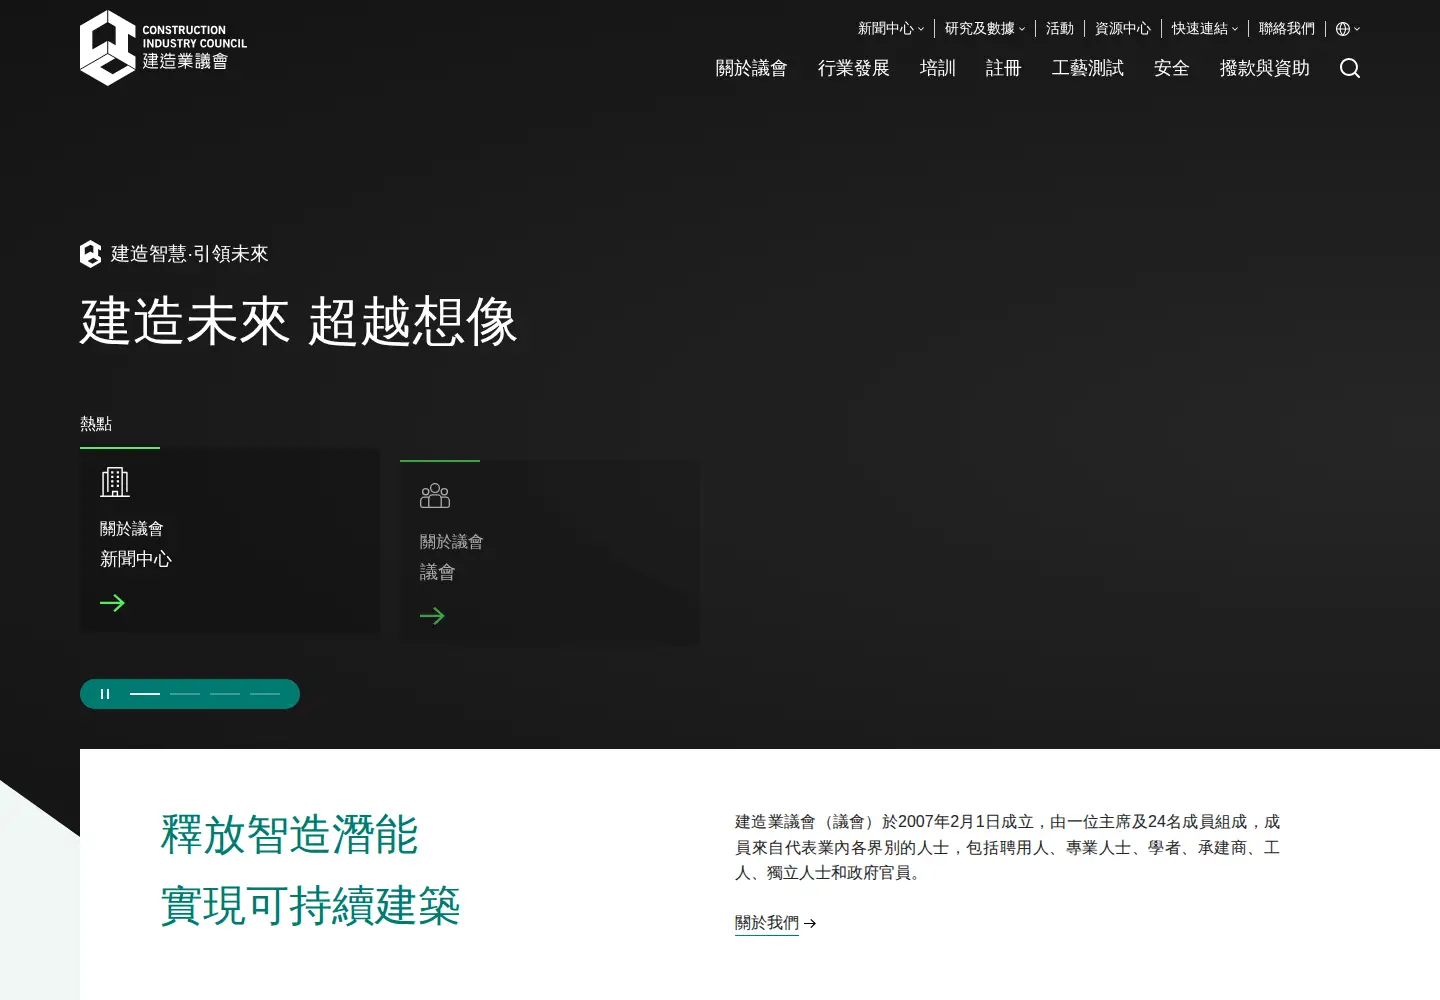Open the search magnifier icon
Viewport: 1440px width, 1000px height.
pos(1350,68)
